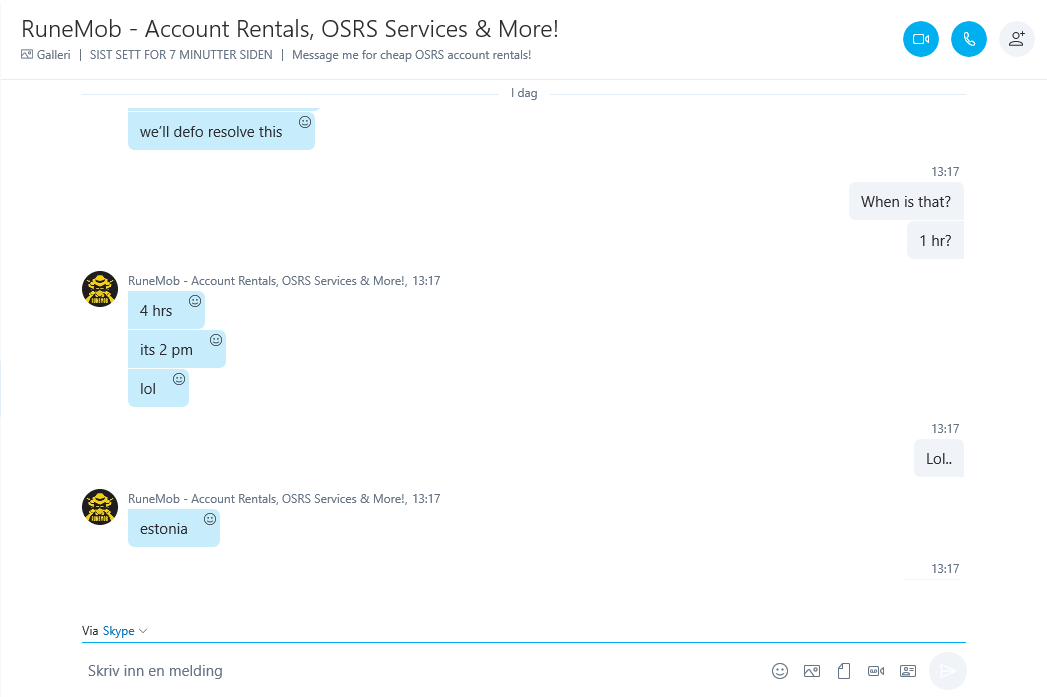Image resolution: width=1047 pixels, height=697 pixels.
Task: React to the '4 hrs' message
Action: pyautogui.click(x=195, y=301)
